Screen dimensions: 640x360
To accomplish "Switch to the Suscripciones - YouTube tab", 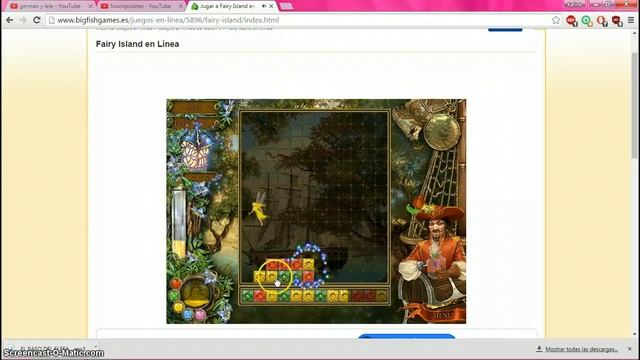I will (x=141, y=6).
